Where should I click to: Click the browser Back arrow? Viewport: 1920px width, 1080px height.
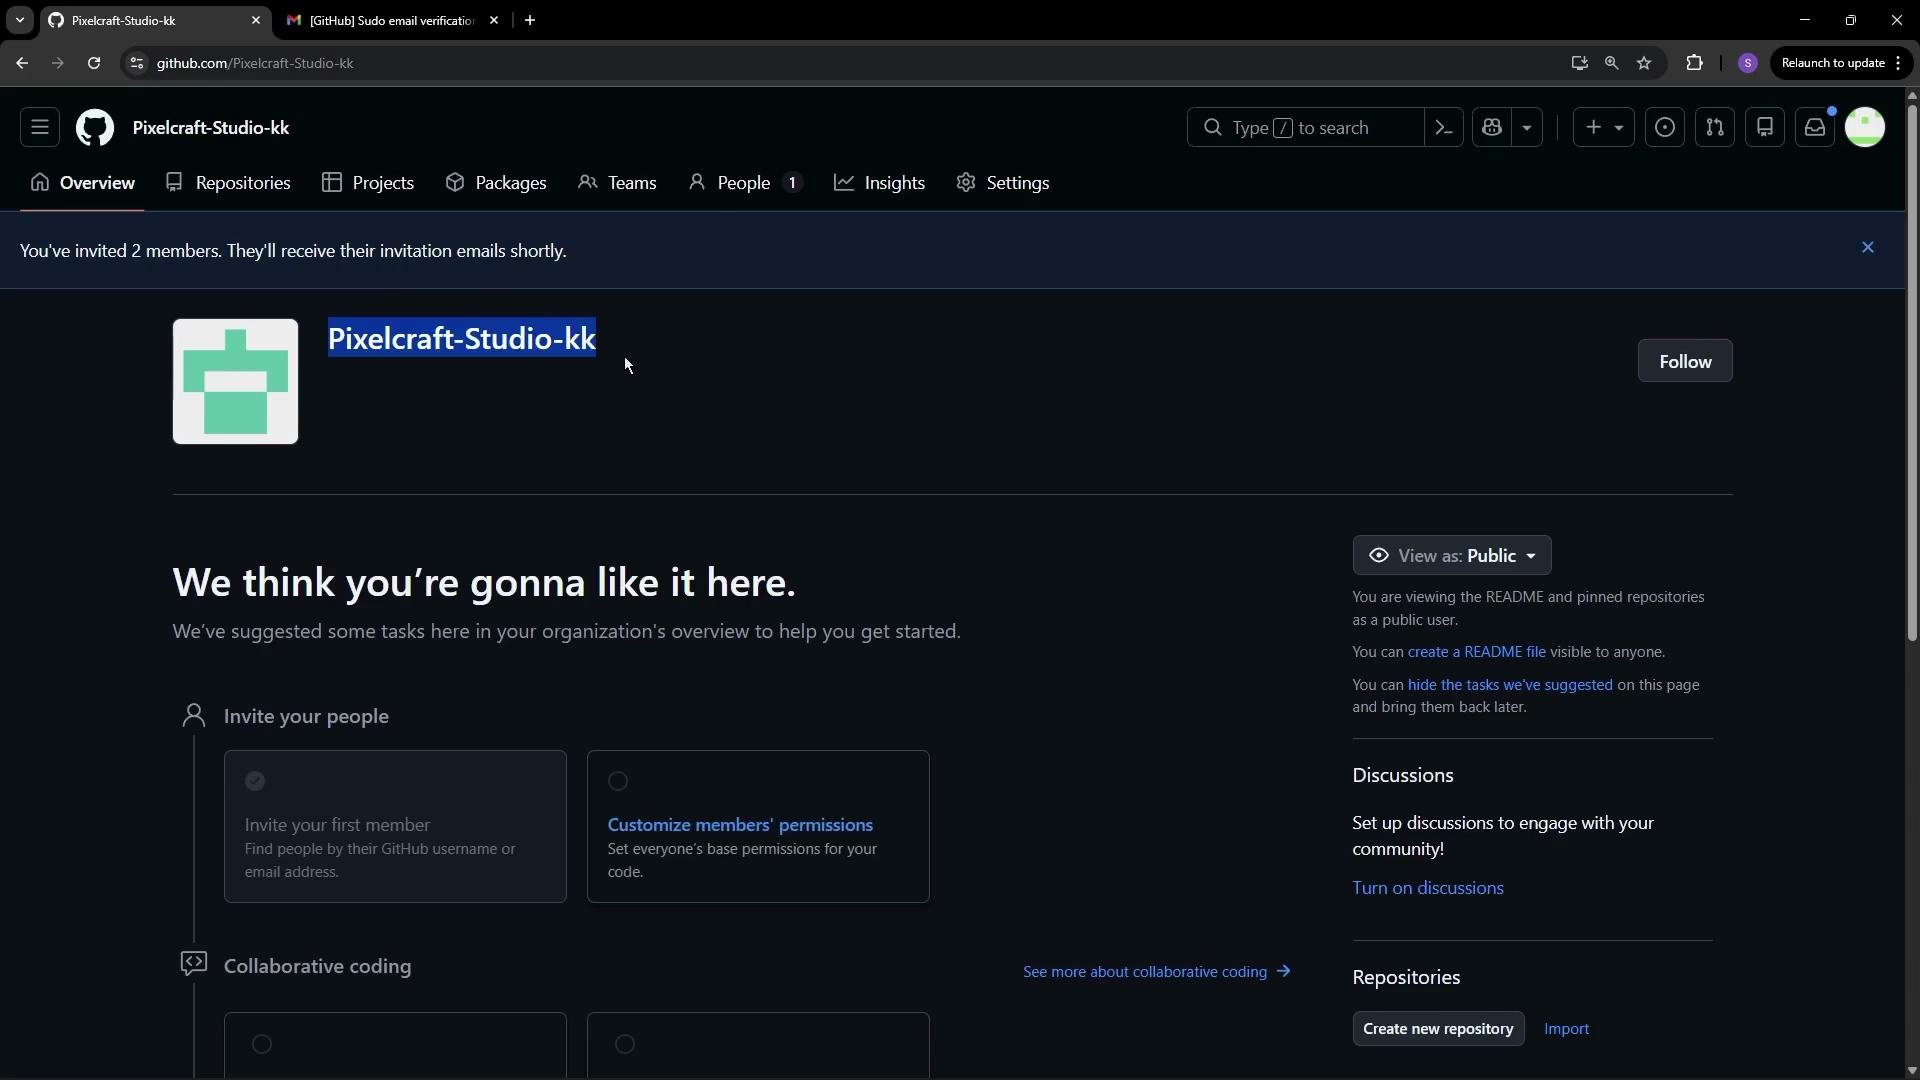pos(22,63)
